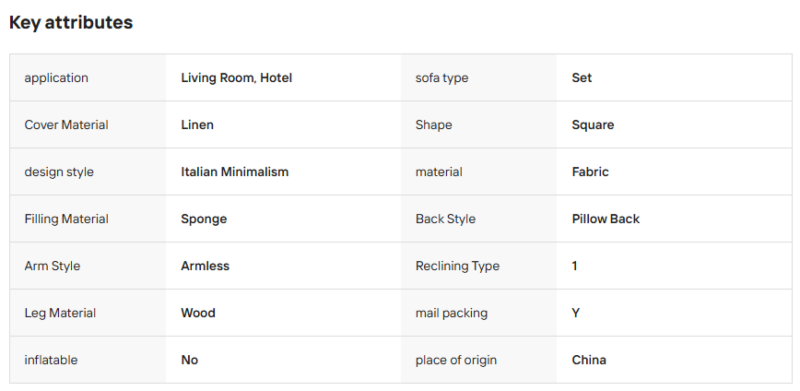The image size is (800, 391).
Task: Select the Armless value
Action: [x=205, y=266]
